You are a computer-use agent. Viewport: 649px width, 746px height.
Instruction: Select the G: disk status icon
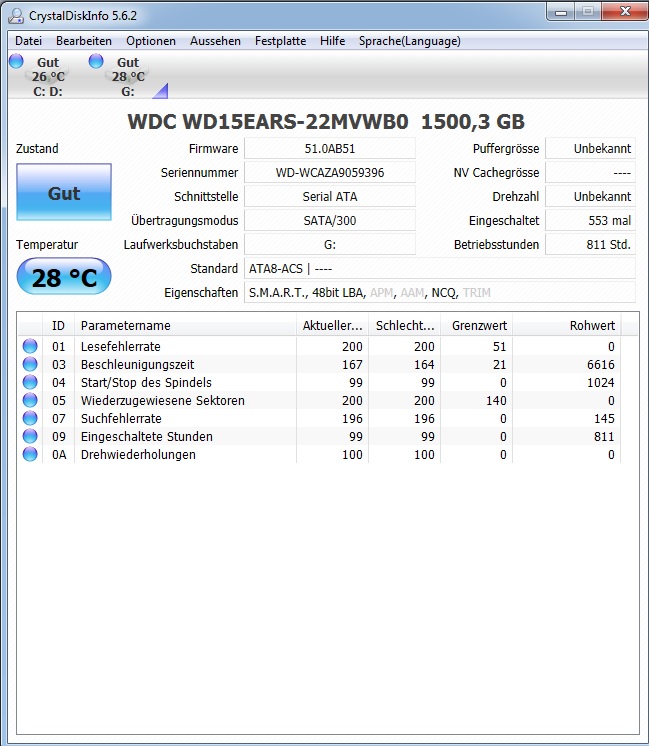(120, 76)
